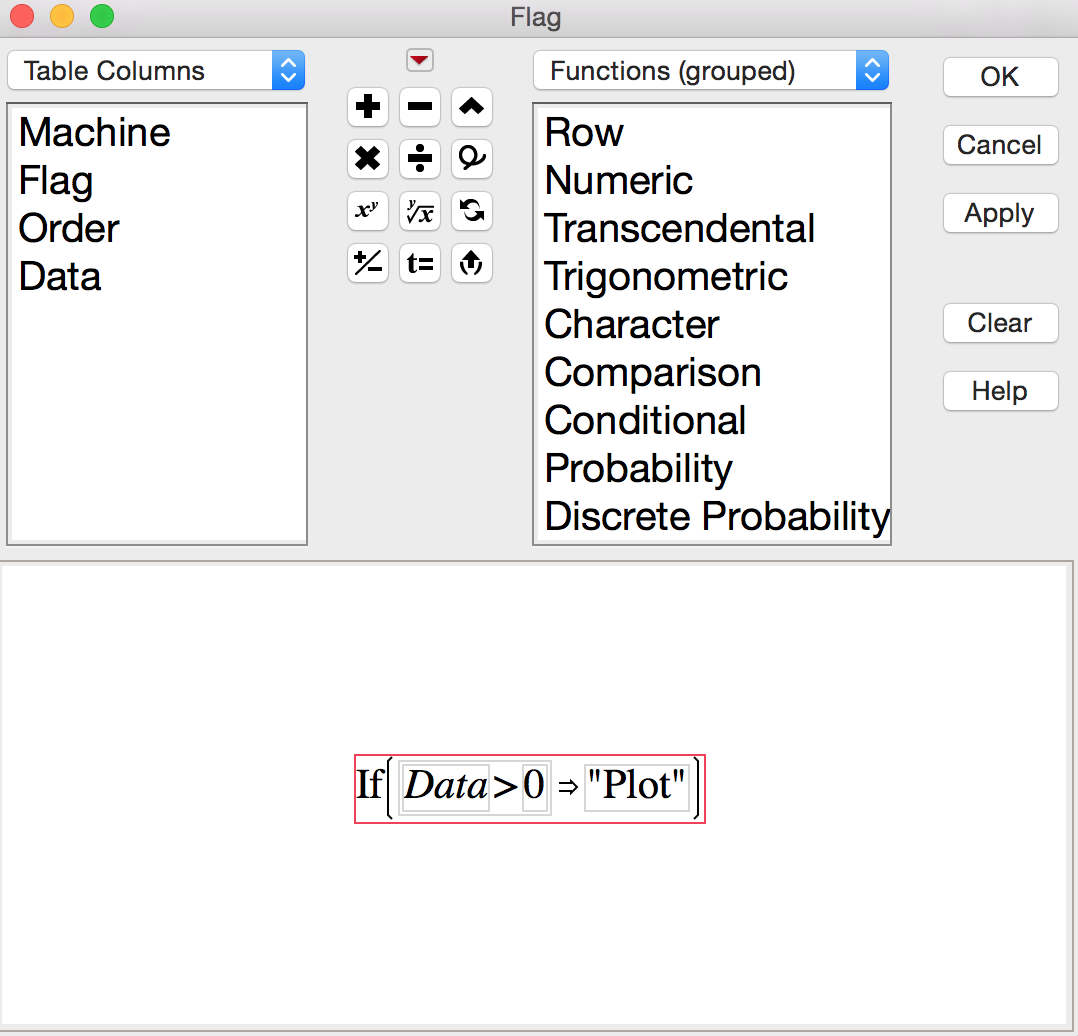The height and width of the screenshot is (1036, 1078).
Task: Click the circular arrows switch terms button
Action: coord(472,211)
